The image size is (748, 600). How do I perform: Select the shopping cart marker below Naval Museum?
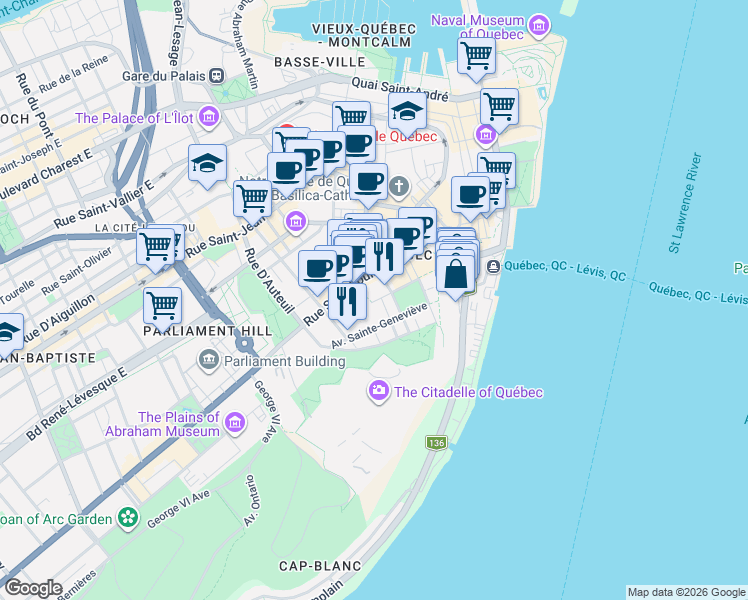[x=476, y=59]
